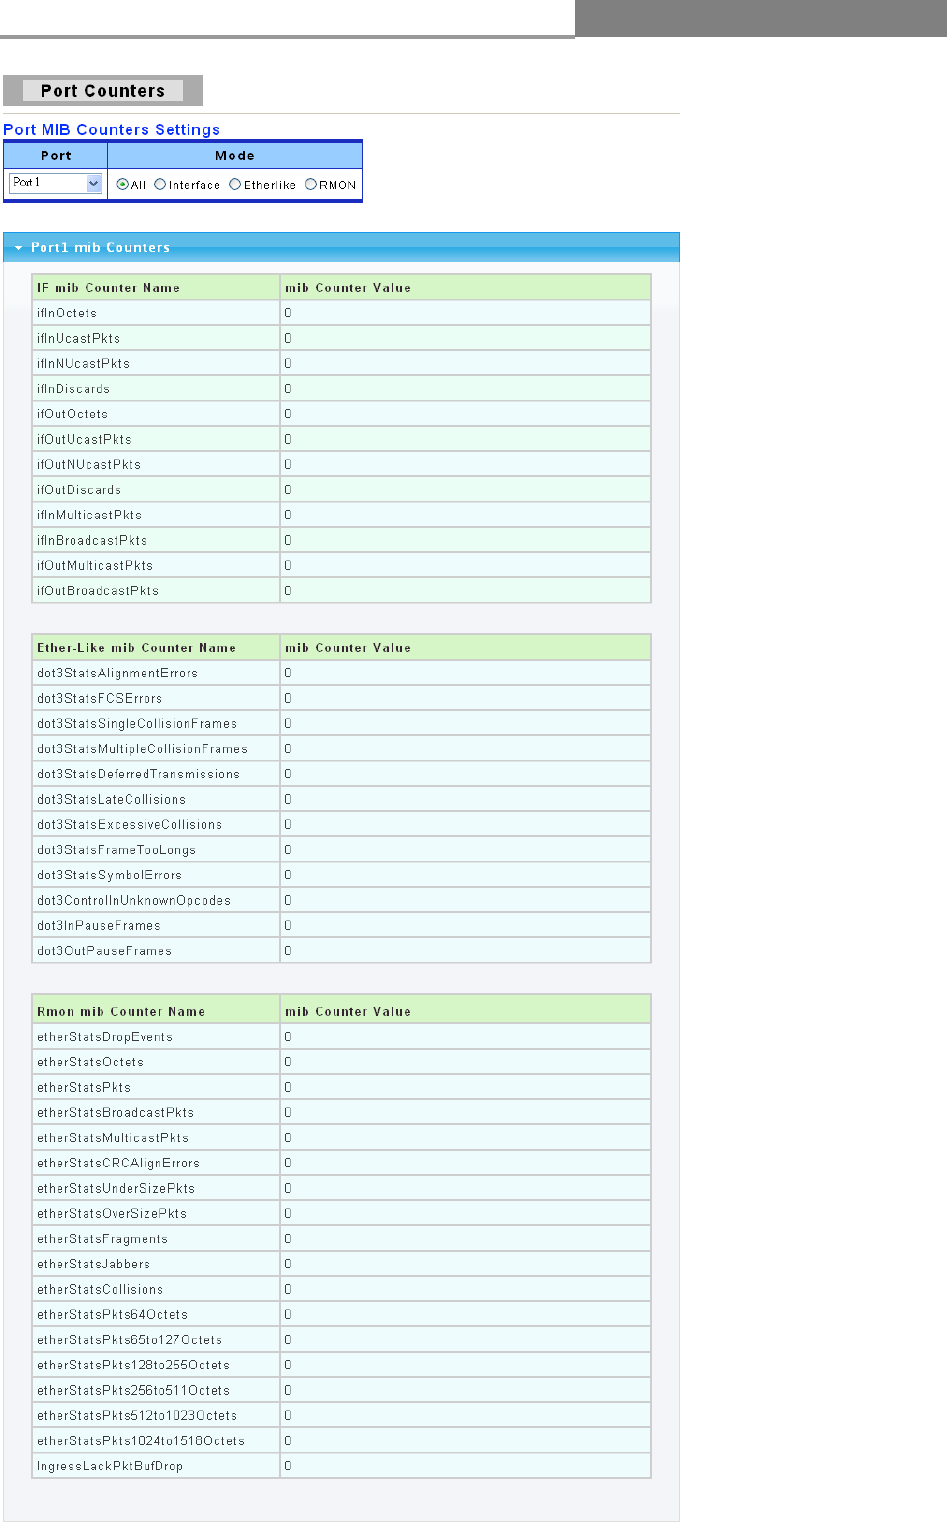Click the ifInDiscards row name
The height and width of the screenshot is (1526, 947).
point(73,389)
